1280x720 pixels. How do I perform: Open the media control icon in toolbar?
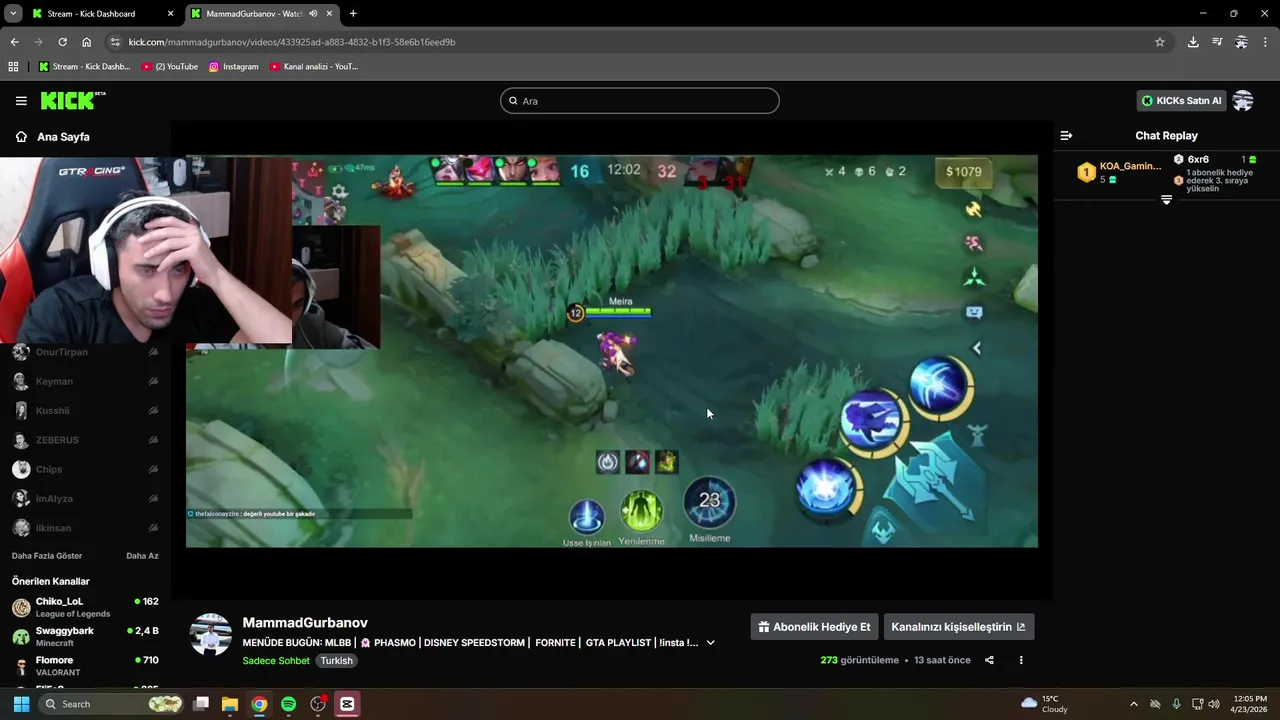click(1217, 42)
